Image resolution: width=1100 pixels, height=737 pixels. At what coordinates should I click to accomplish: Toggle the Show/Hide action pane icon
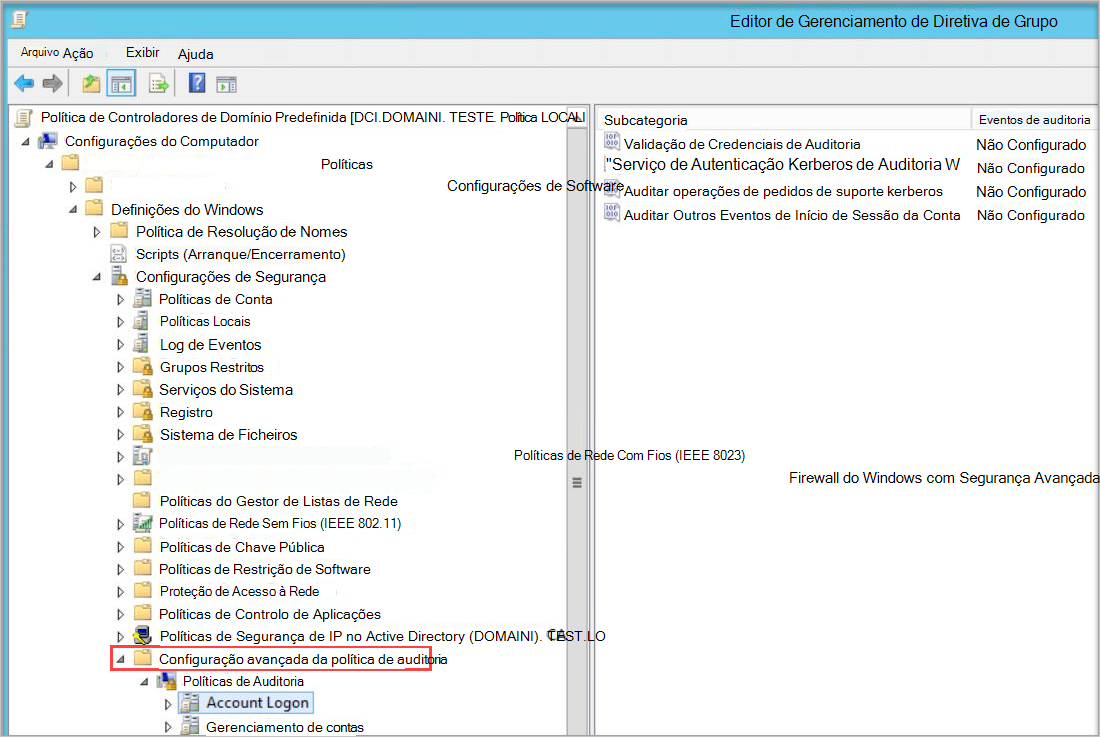click(x=226, y=85)
